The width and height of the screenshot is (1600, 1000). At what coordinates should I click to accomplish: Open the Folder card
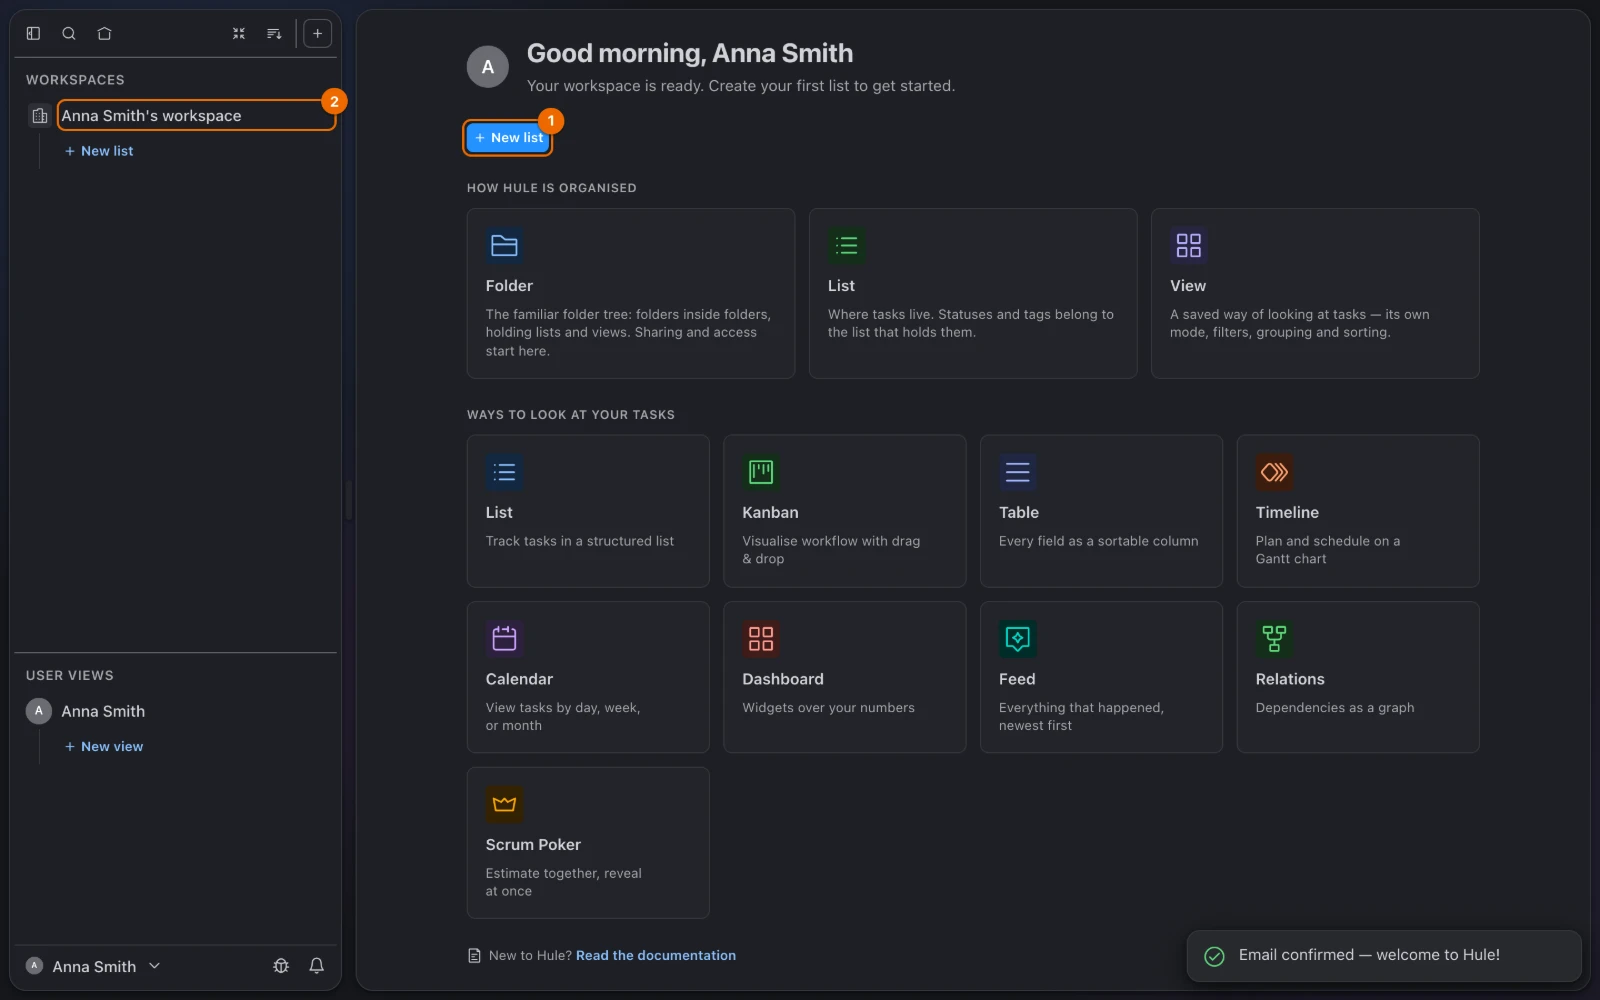click(631, 293)
